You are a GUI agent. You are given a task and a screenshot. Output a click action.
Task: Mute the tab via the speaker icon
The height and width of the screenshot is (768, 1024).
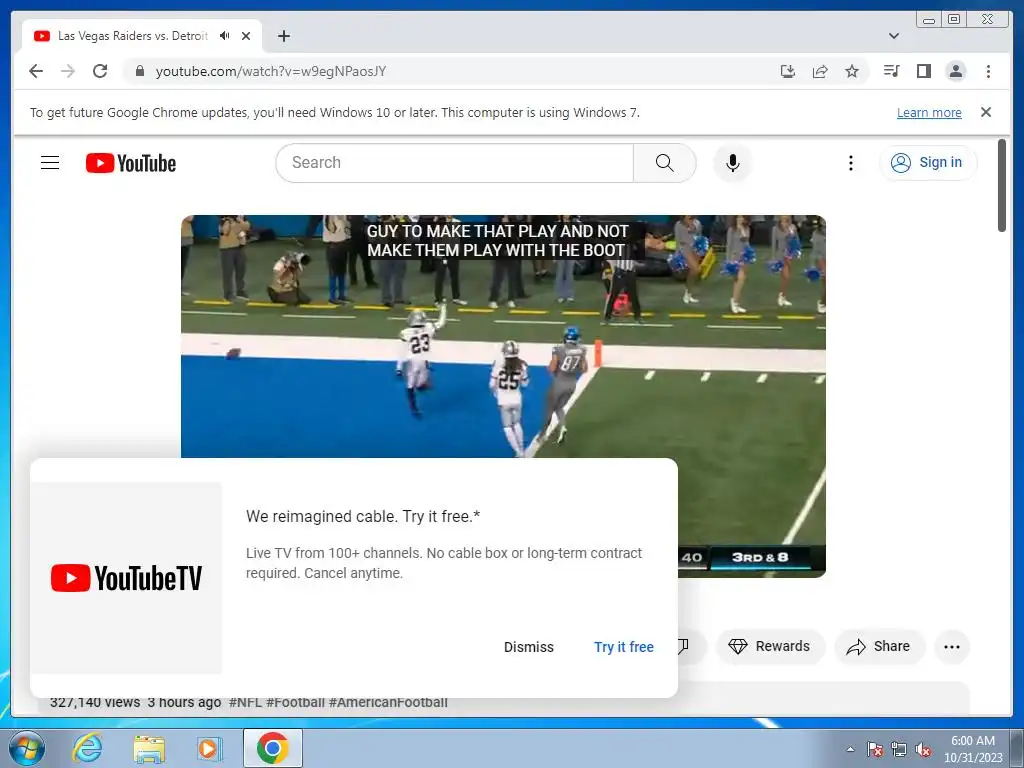click(x=225, y=36)
